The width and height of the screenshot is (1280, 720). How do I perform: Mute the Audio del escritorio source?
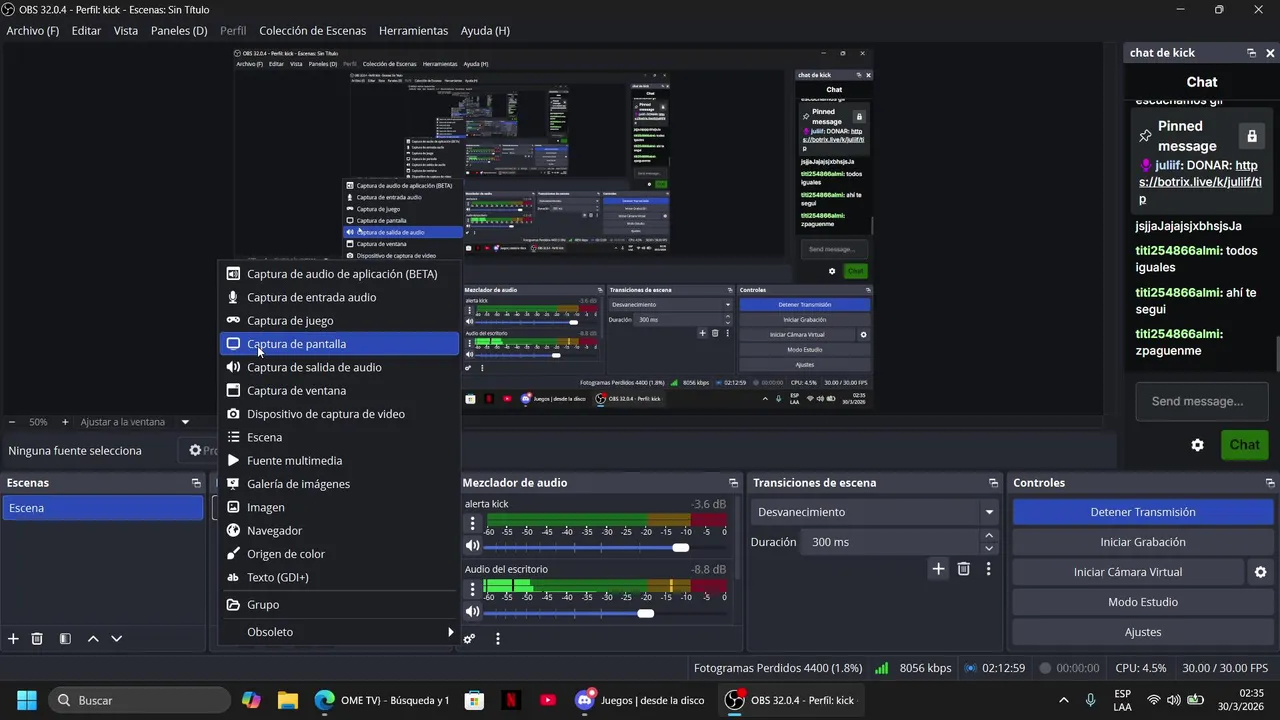pos(473,612)
